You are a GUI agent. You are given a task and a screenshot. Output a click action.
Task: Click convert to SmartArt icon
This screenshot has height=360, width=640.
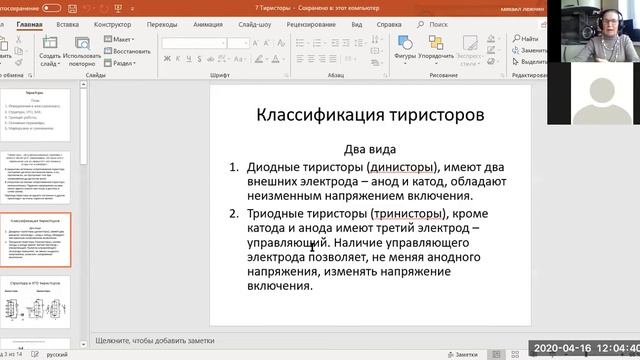pyautogui.click(x=376, y=62)
